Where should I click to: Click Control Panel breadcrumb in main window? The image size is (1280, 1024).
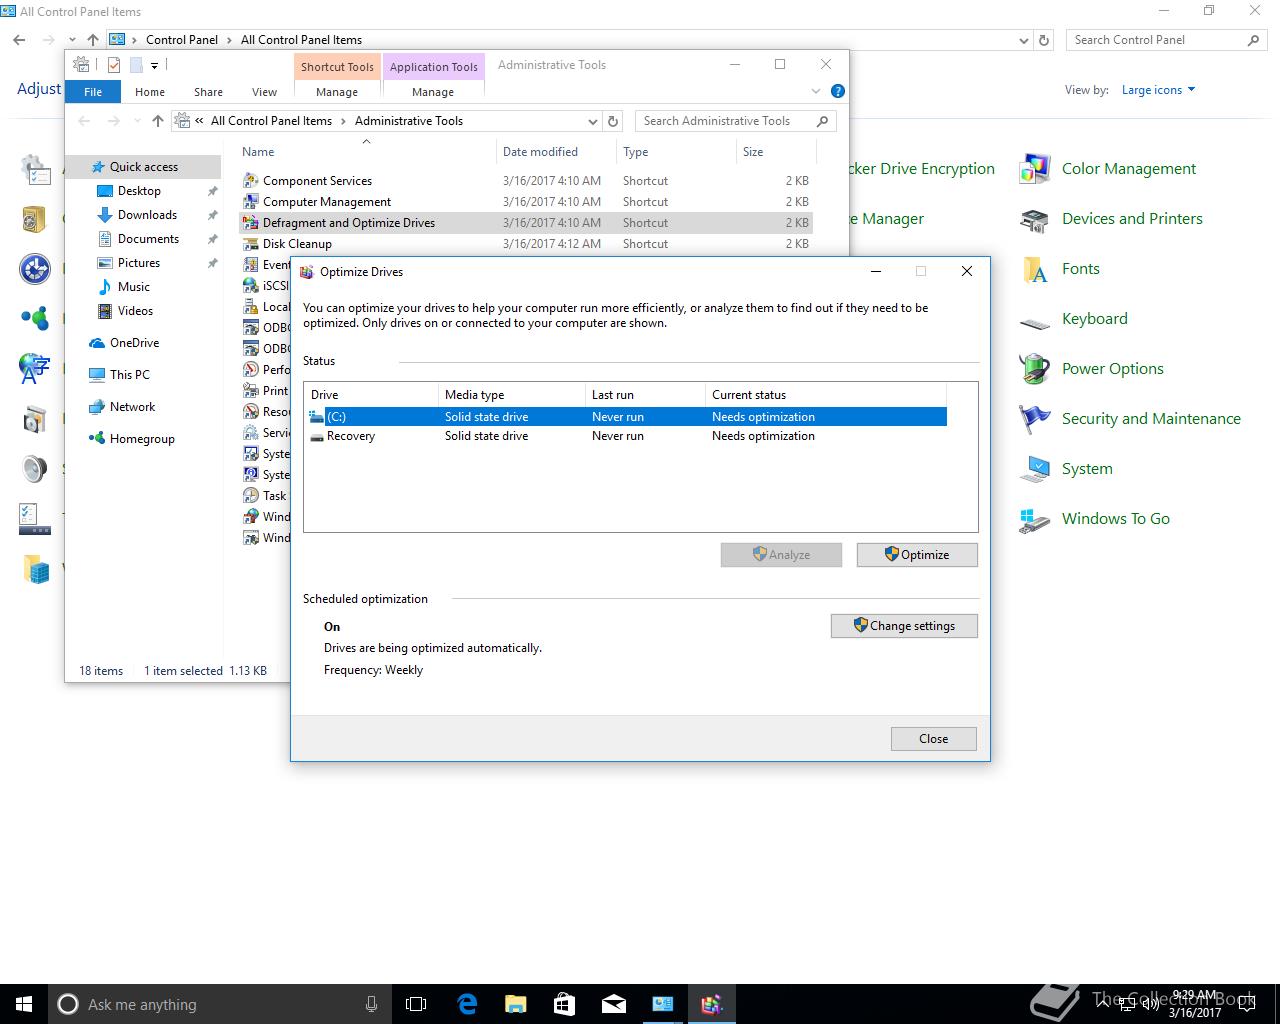[182, 40]
